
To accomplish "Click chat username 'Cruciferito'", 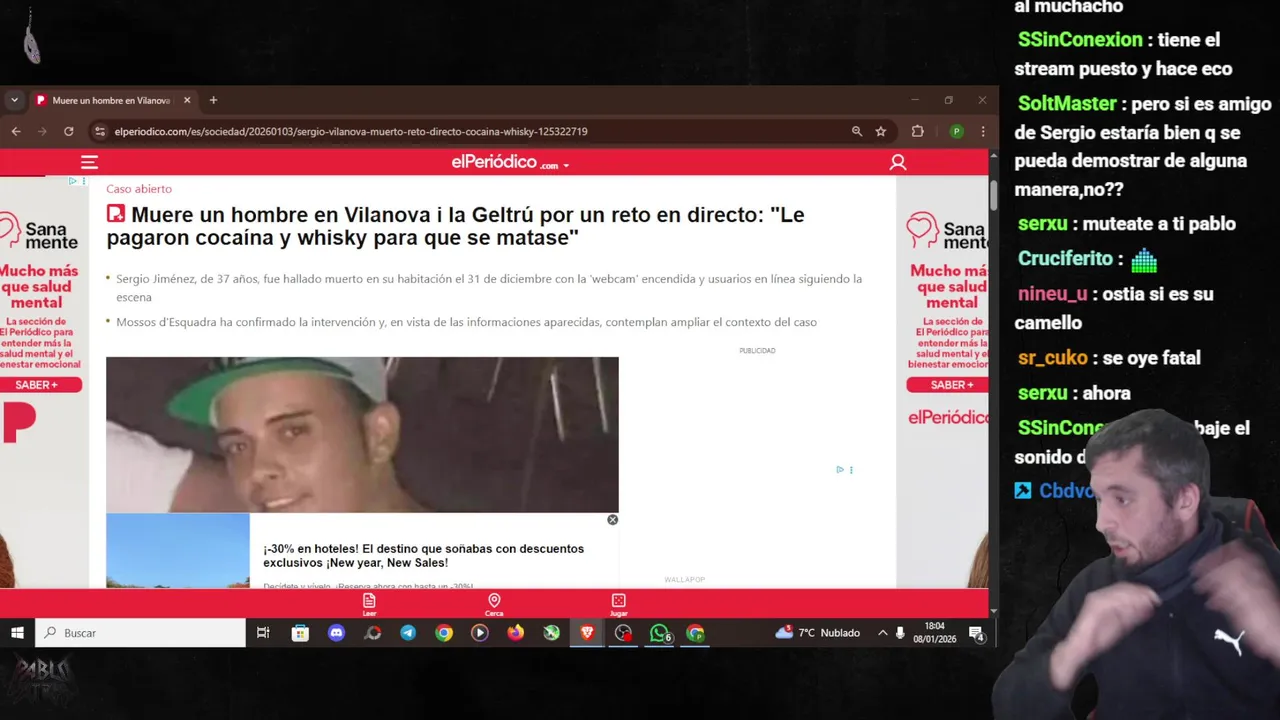I will pyautogui.click(x=1065, y=259).
